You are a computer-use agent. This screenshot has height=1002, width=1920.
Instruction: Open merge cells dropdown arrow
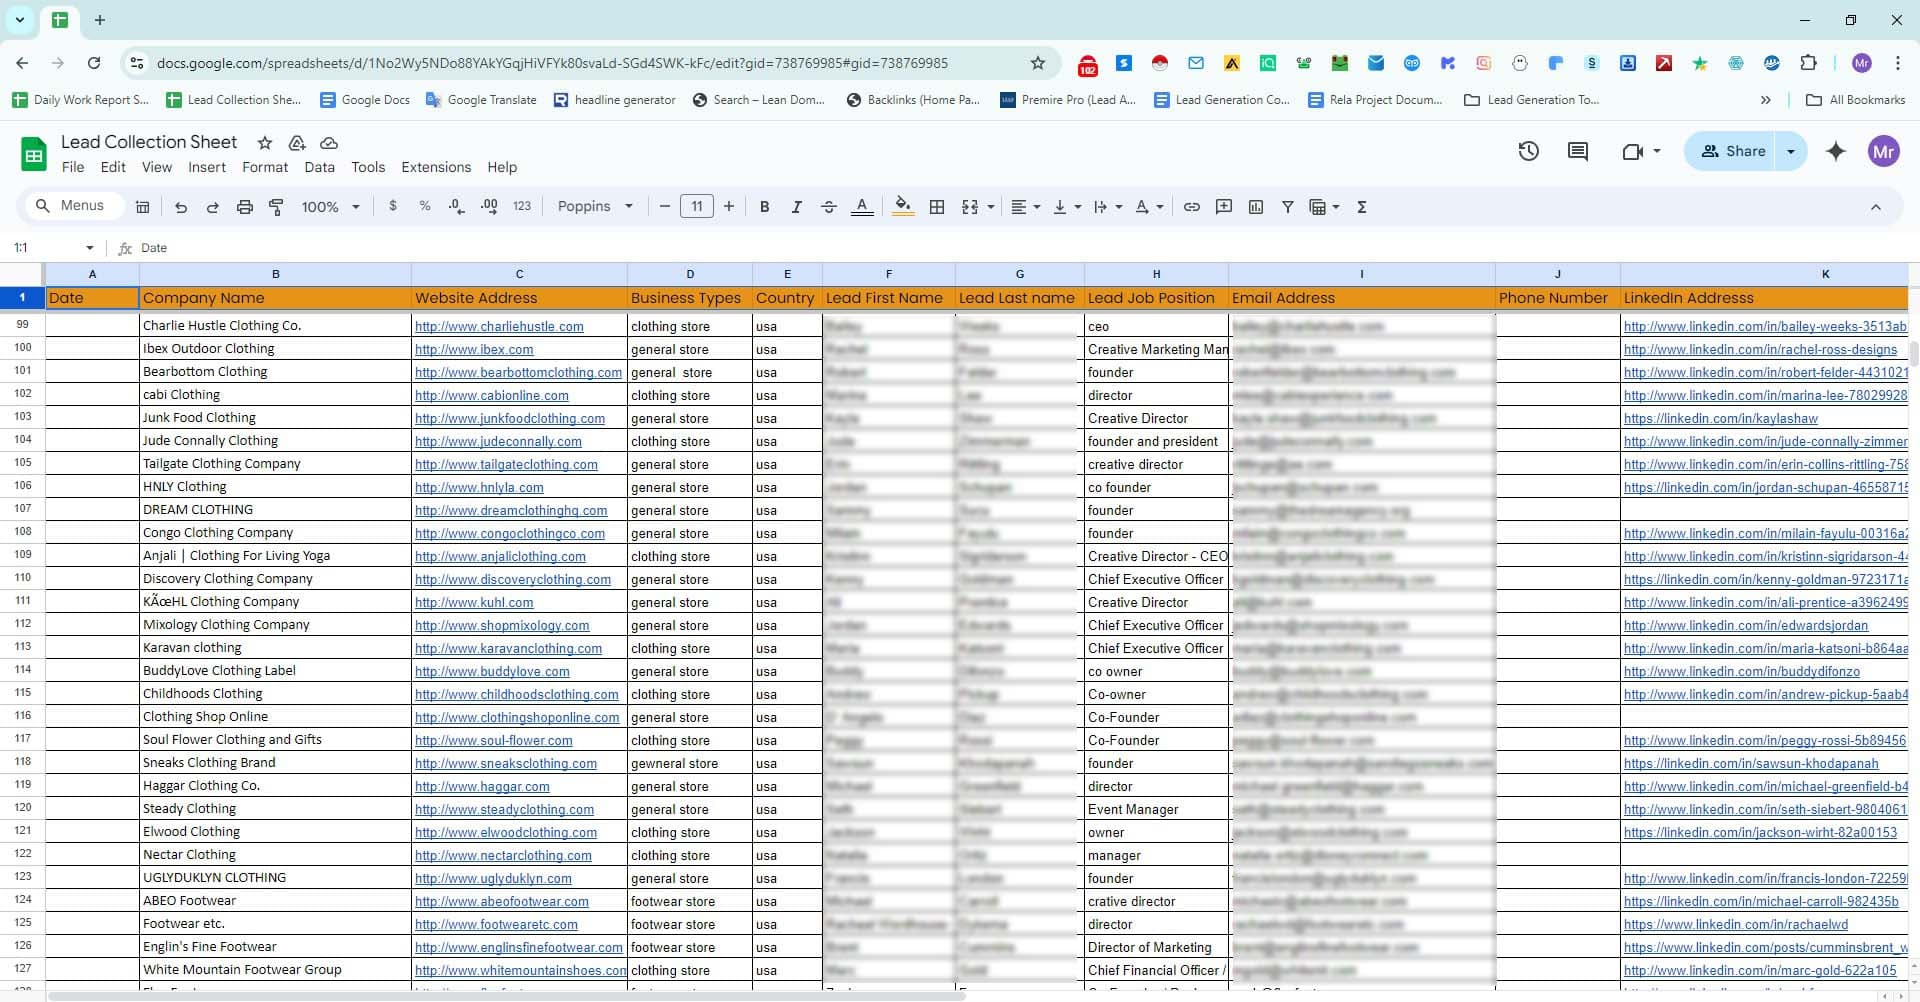click(991, 207)
